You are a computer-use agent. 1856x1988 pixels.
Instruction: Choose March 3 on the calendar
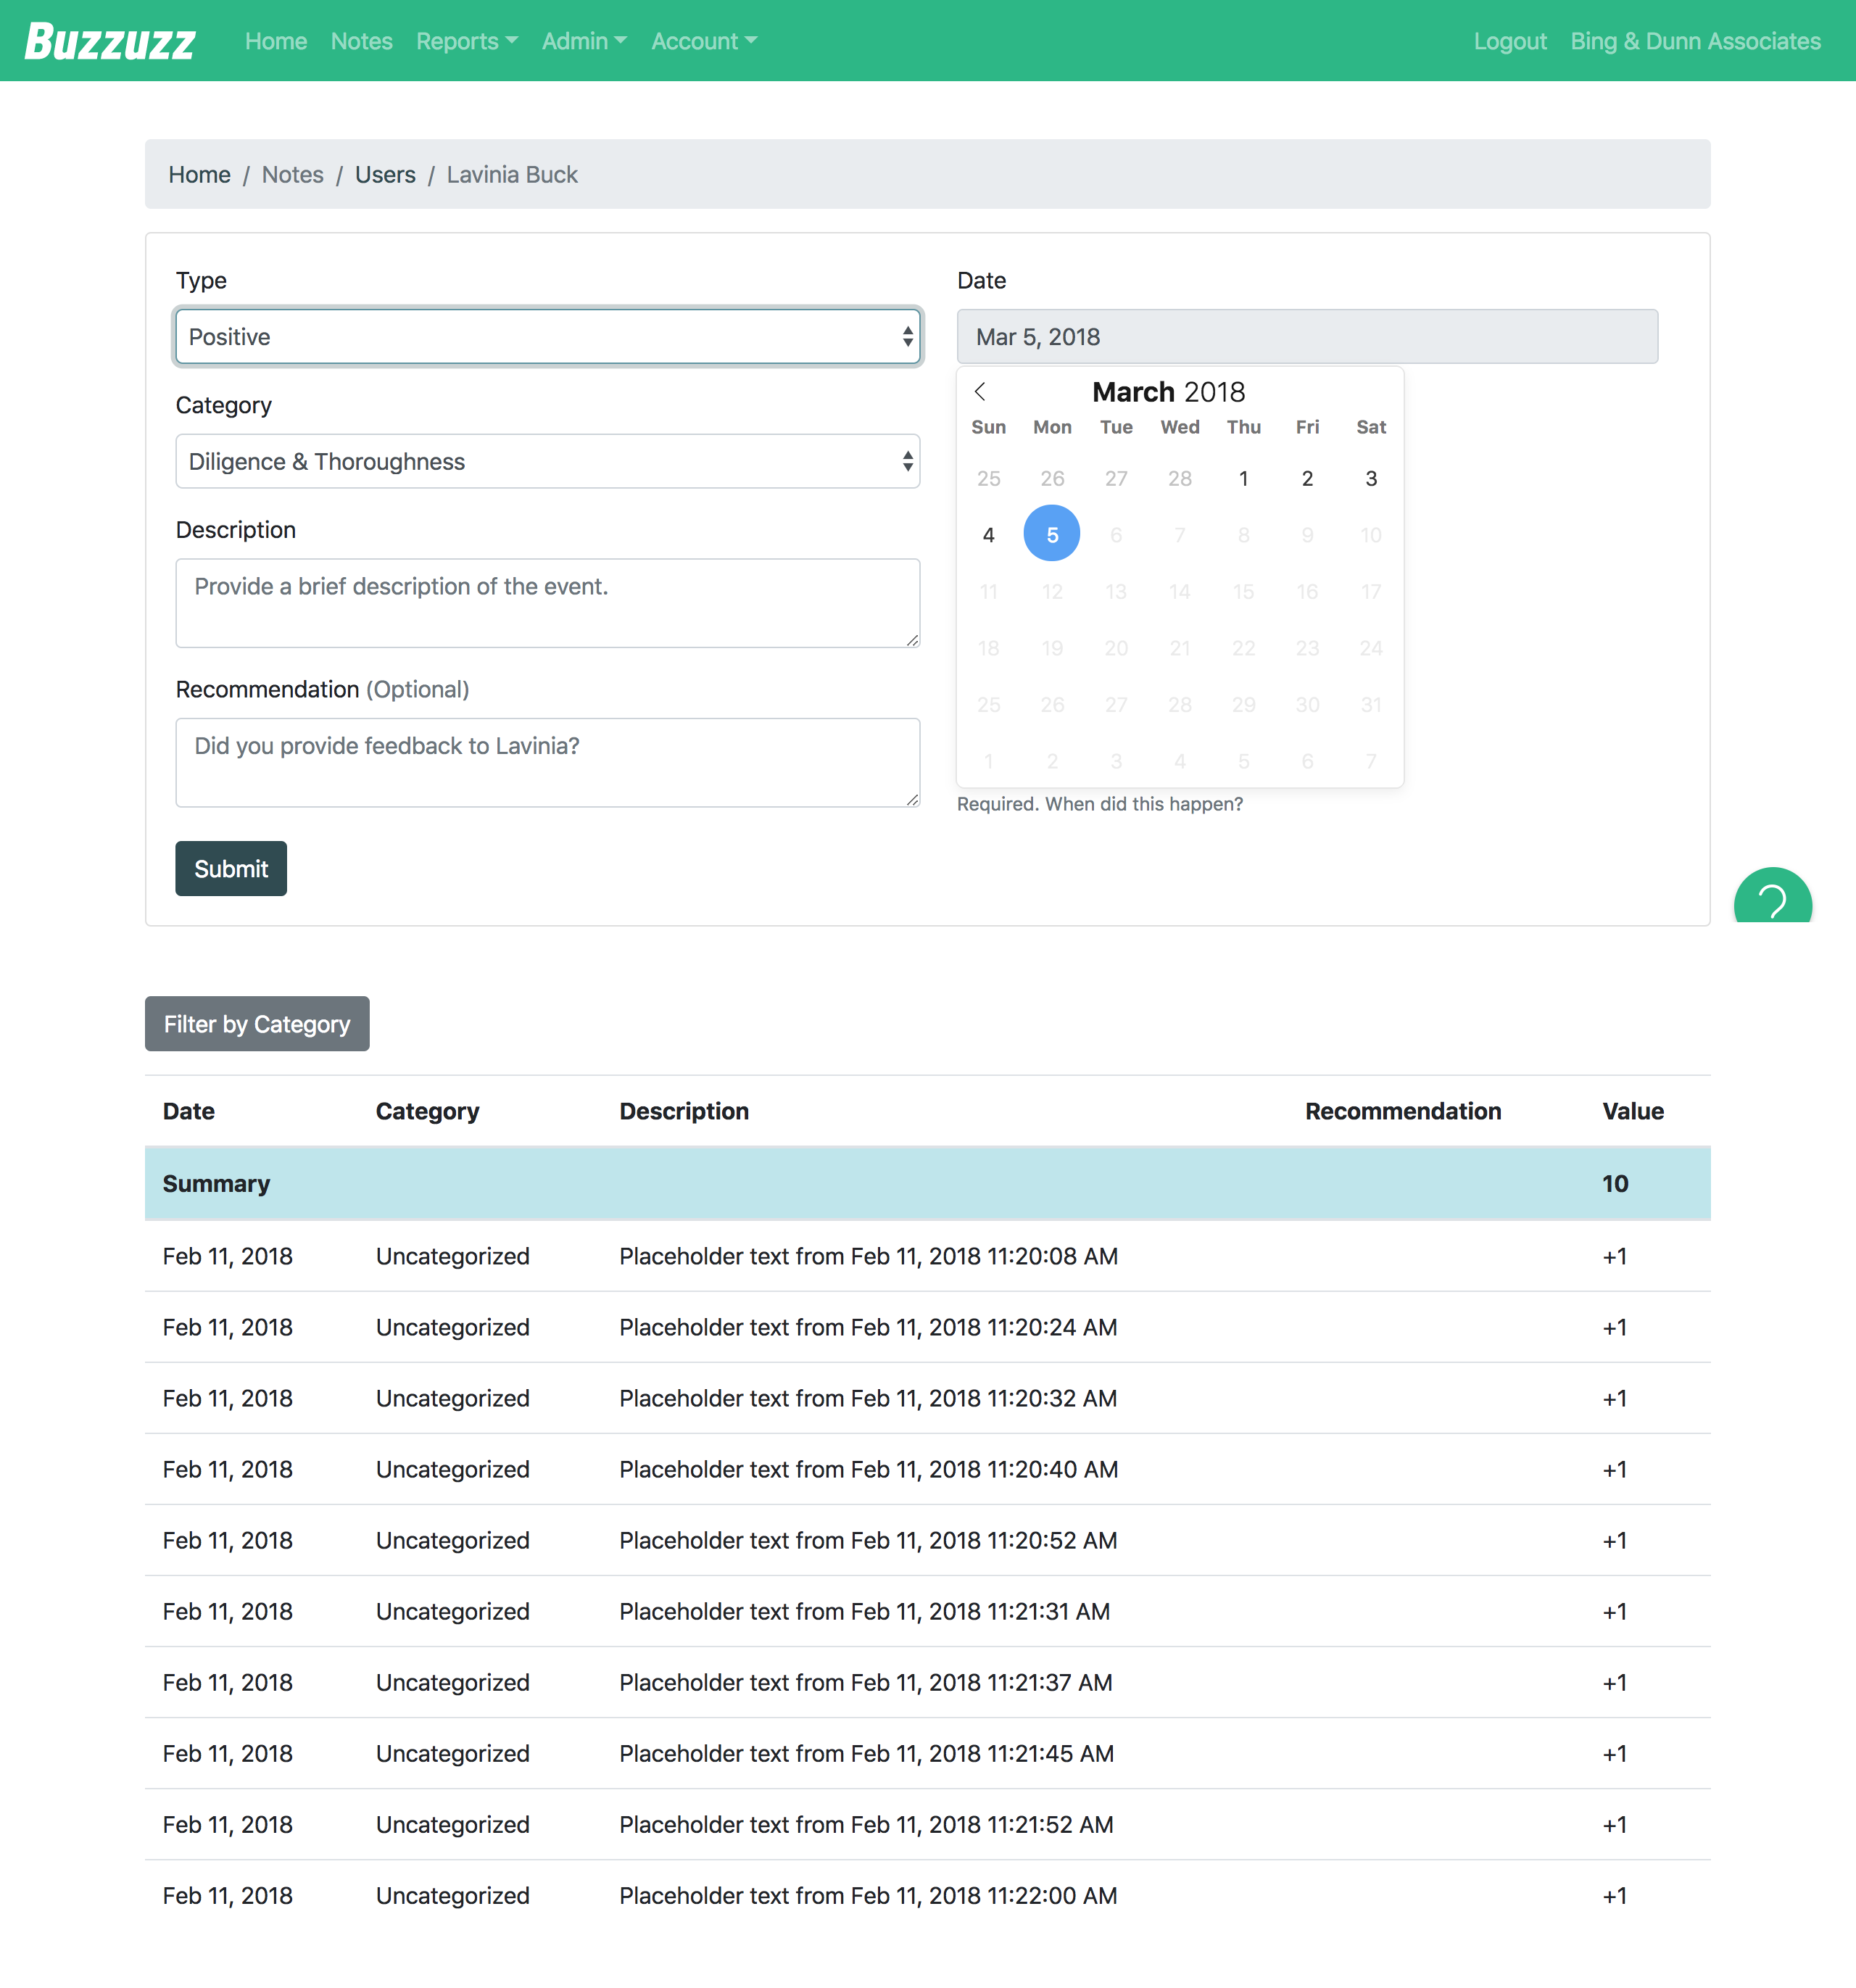1370,478
